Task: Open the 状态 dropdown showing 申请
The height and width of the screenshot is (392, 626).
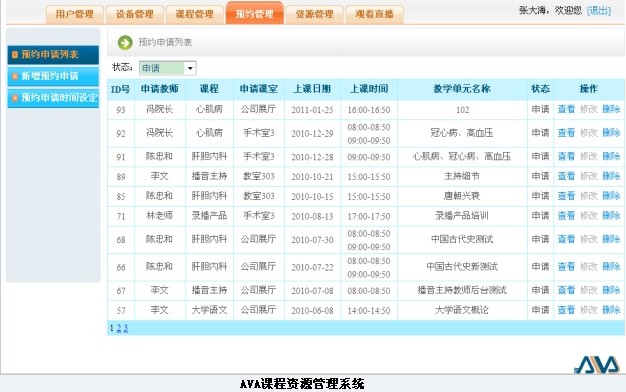Action: 168,68
